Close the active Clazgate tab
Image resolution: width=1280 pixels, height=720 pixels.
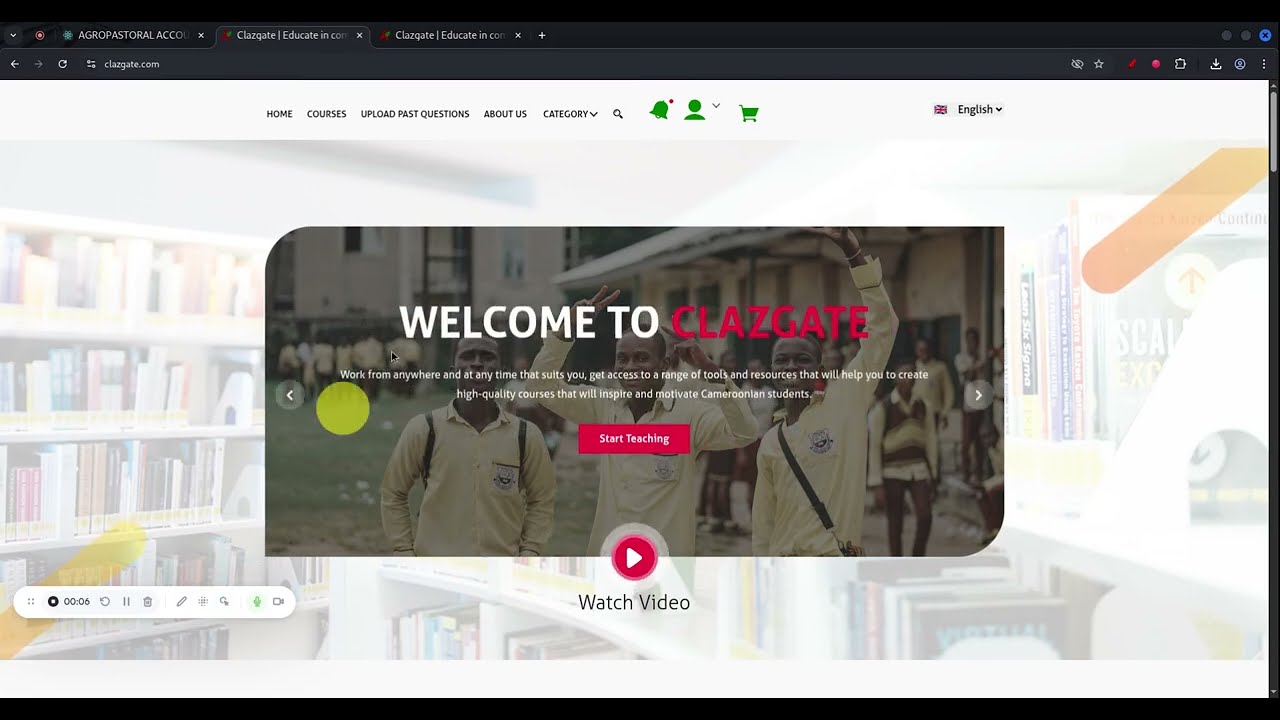click(x=359, y=35)
